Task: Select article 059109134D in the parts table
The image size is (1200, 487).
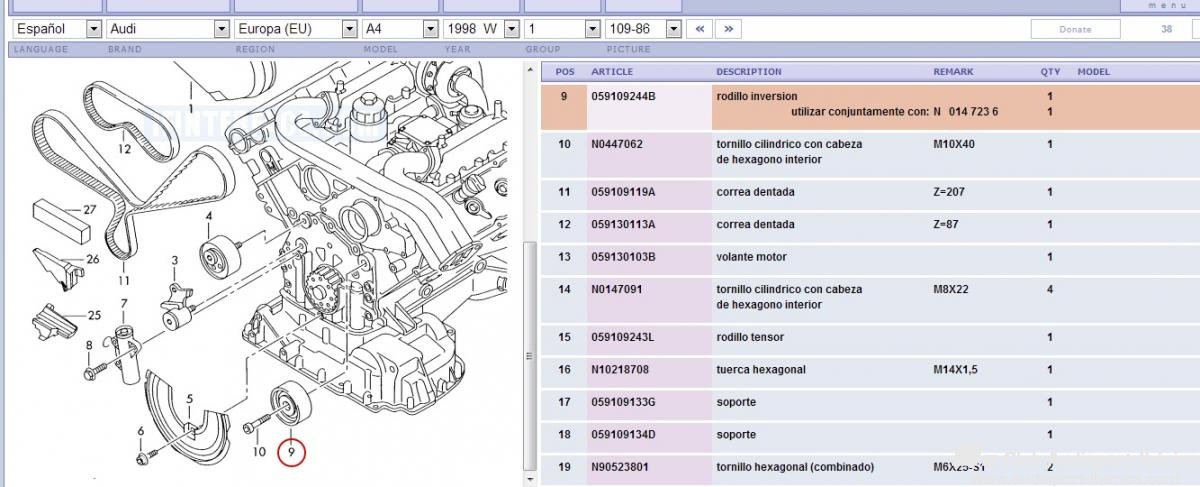Action: [623, 435]
